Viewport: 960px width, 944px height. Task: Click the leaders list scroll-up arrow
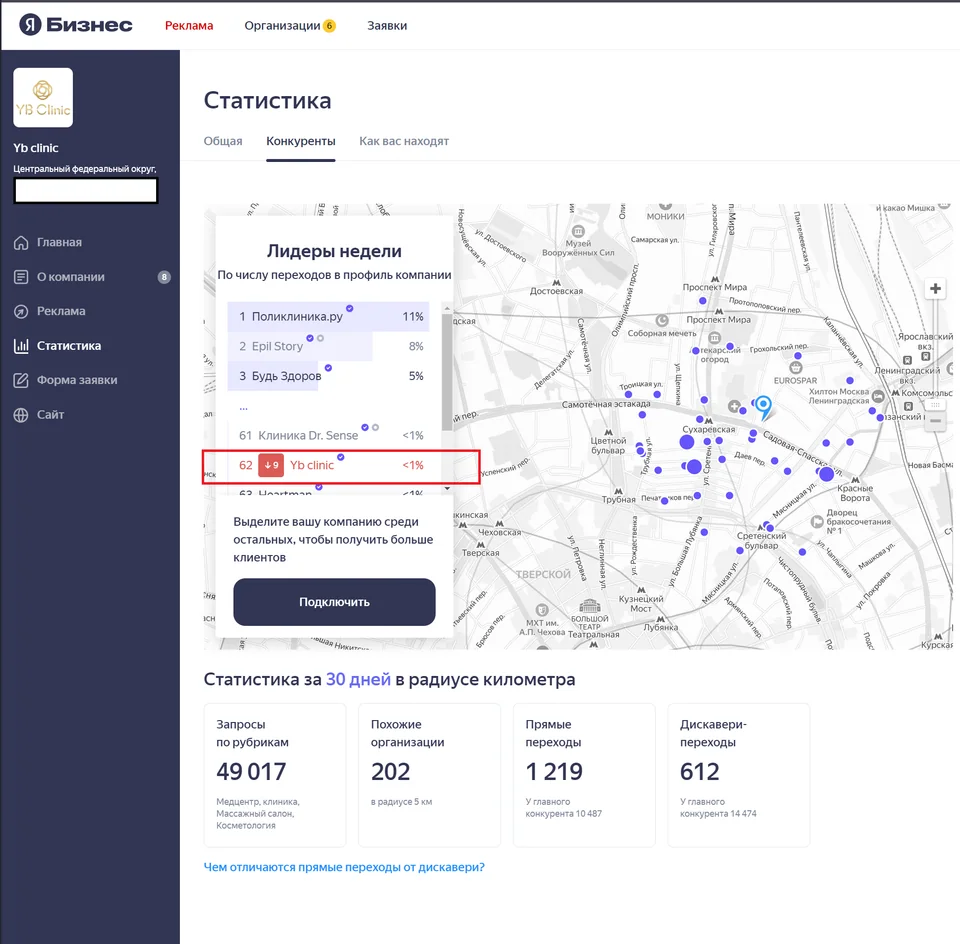tap(447, 308)
